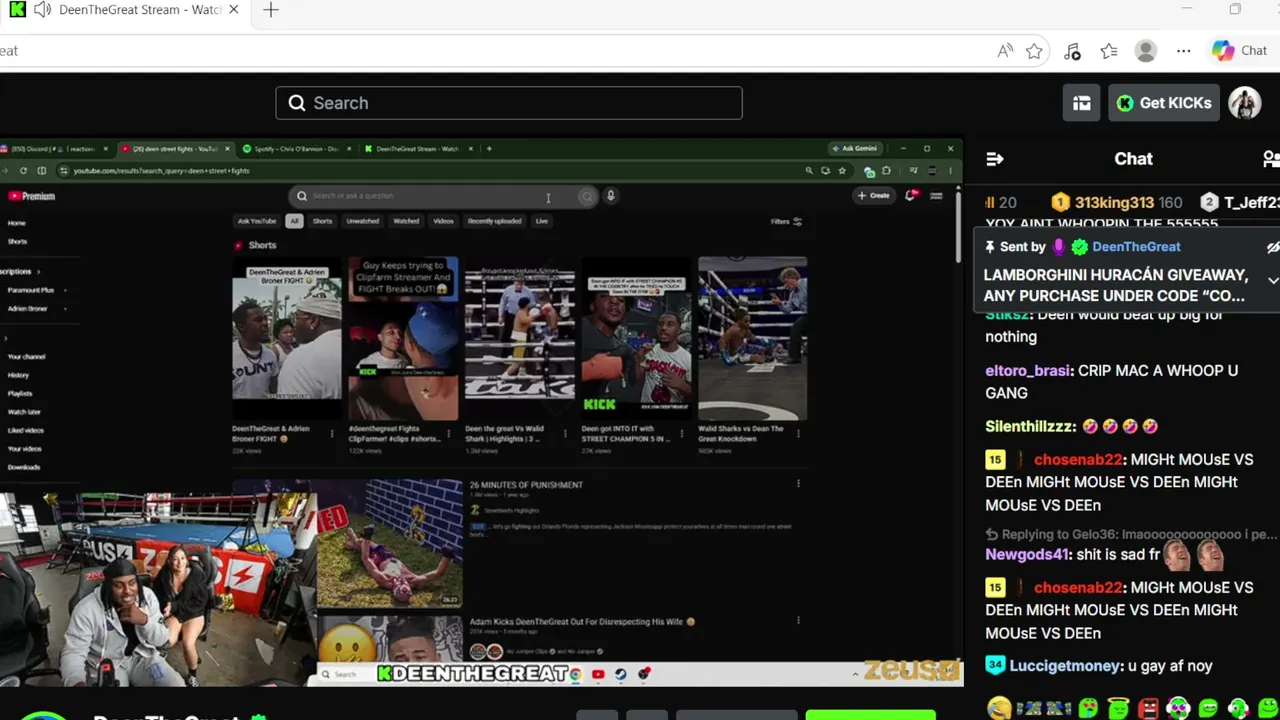Open Adam Kicks DeenTheGreat Out video title
The image size is (1280, 720).
point(582,622)
